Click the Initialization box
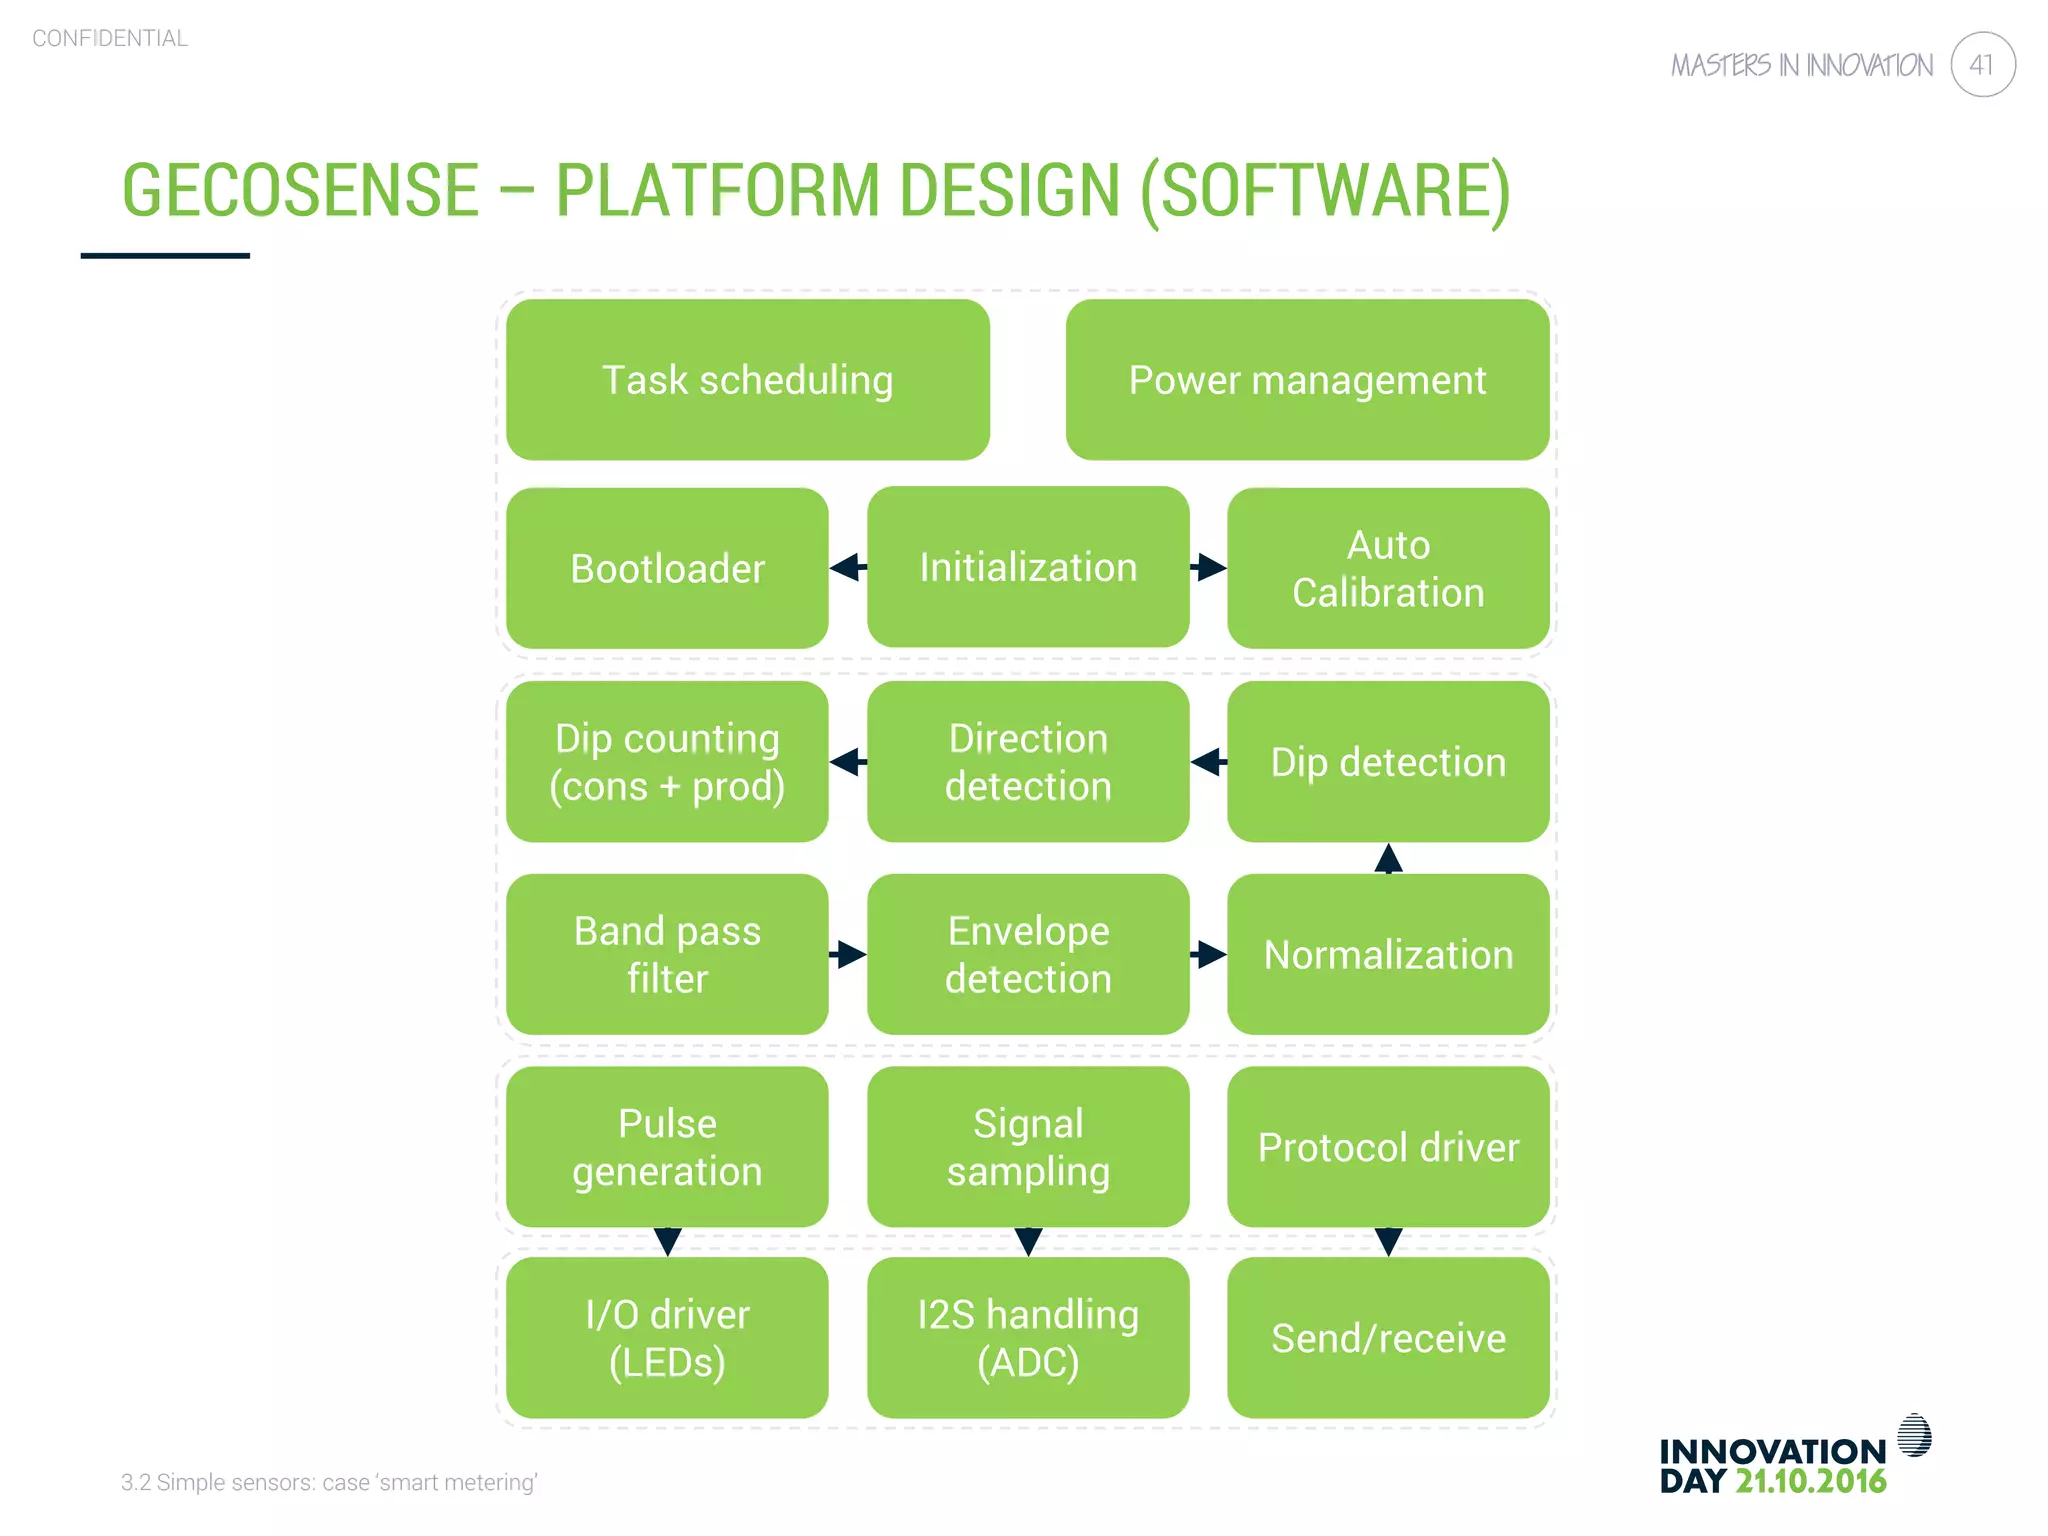The image size is (2048, 1536). [1028, 567]
